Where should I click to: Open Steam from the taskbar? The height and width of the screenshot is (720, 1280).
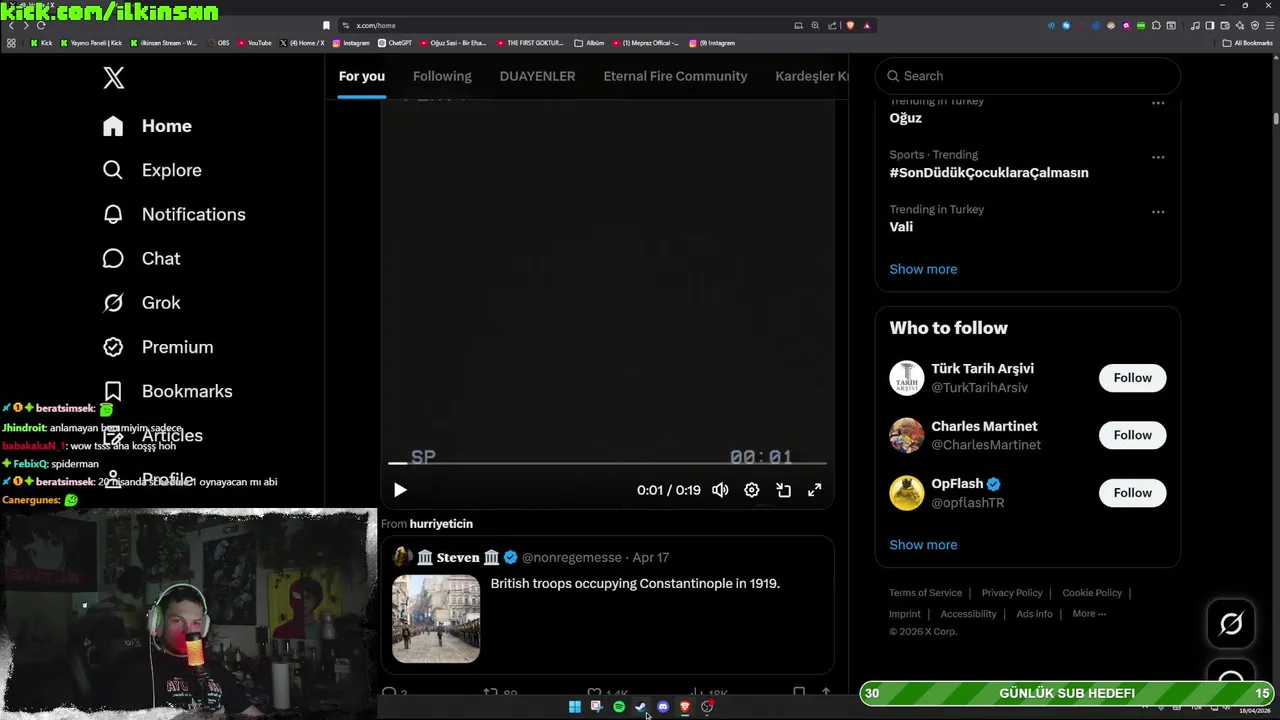click(641, 707)
